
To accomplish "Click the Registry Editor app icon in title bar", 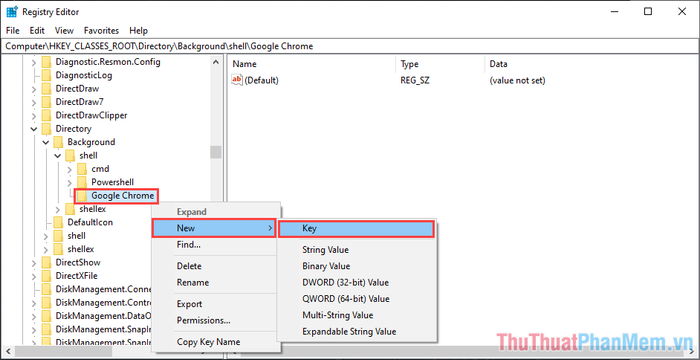I will coord(12,12).
